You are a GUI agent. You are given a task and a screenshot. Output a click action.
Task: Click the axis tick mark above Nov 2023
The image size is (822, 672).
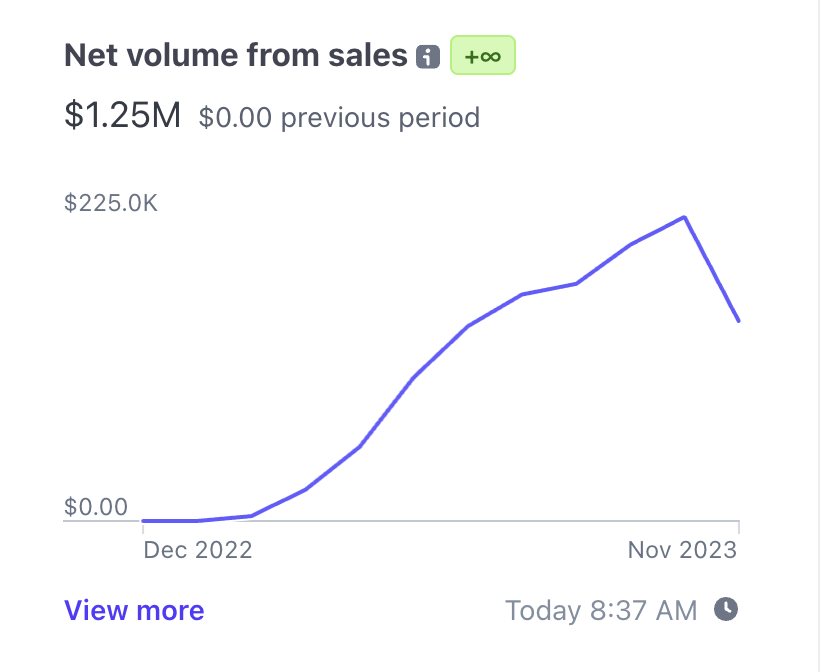pos(738,526)
